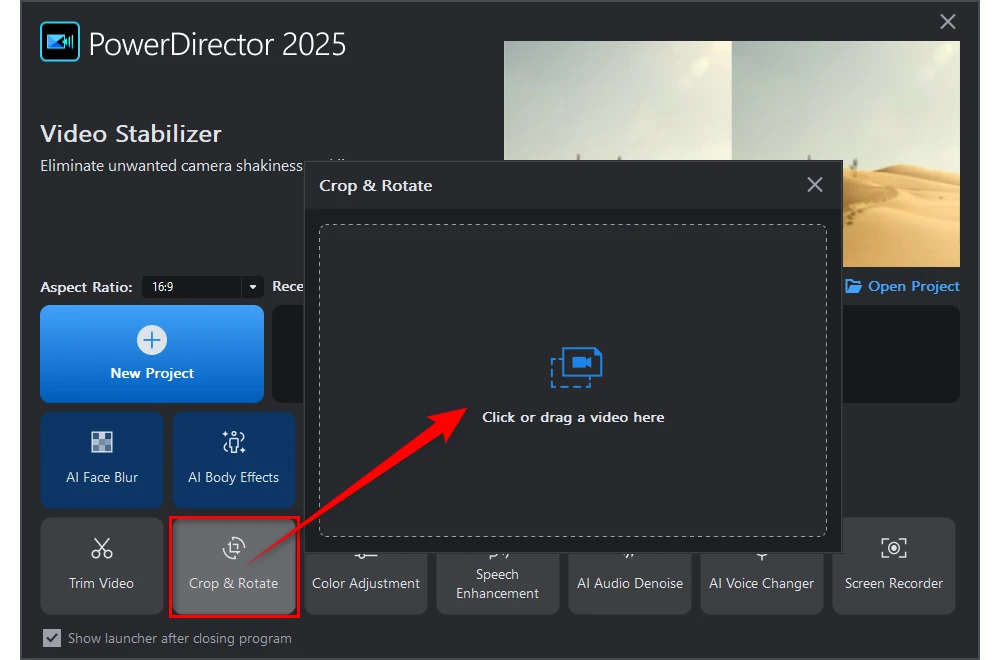Image resolution: width=1000 pixels, height=660 pixels.
Task: Select the Trim Video scissors icon
Action: (102, 548)
